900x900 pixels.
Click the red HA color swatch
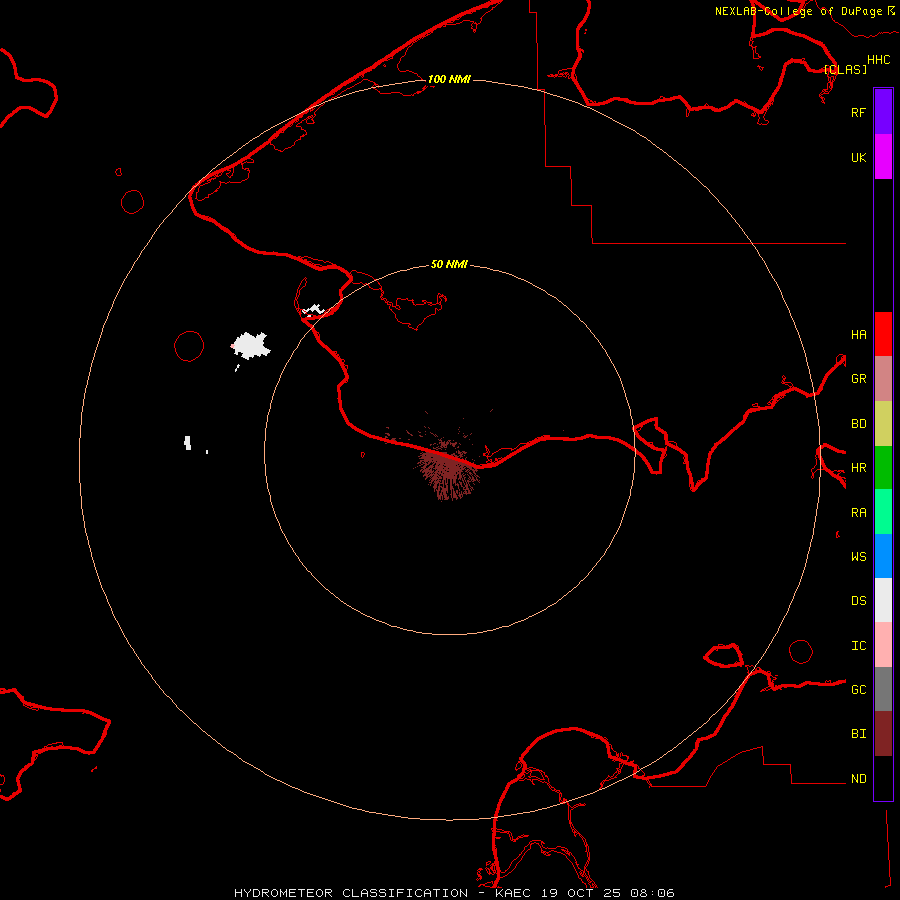(x=883, y=334)
